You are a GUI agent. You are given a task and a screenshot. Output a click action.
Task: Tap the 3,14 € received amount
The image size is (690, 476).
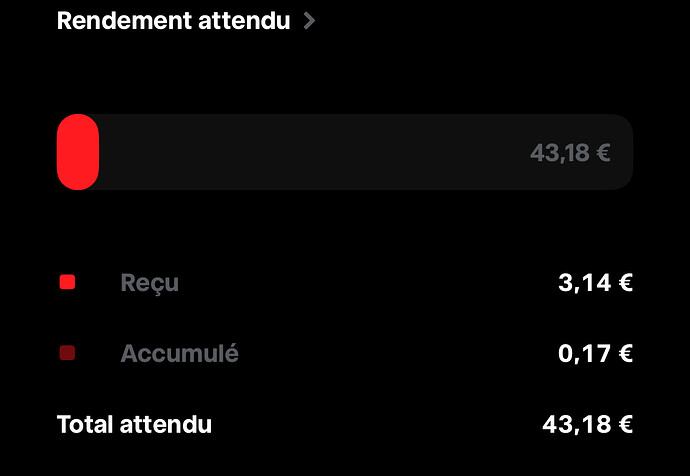[595, 282]
